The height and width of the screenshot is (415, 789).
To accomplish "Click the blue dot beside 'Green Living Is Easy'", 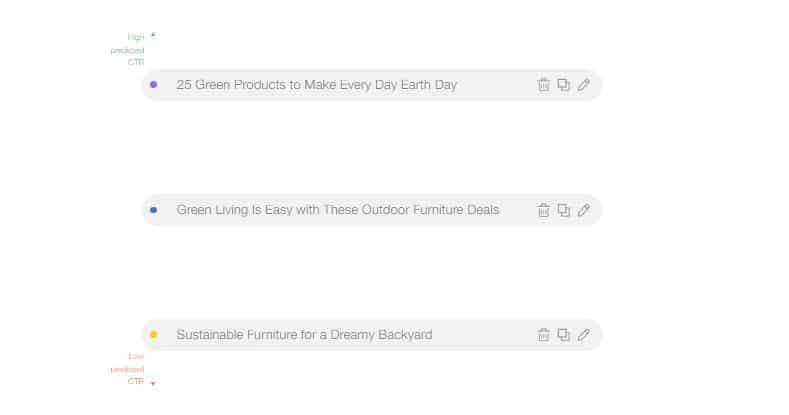I will coord(153,210).
